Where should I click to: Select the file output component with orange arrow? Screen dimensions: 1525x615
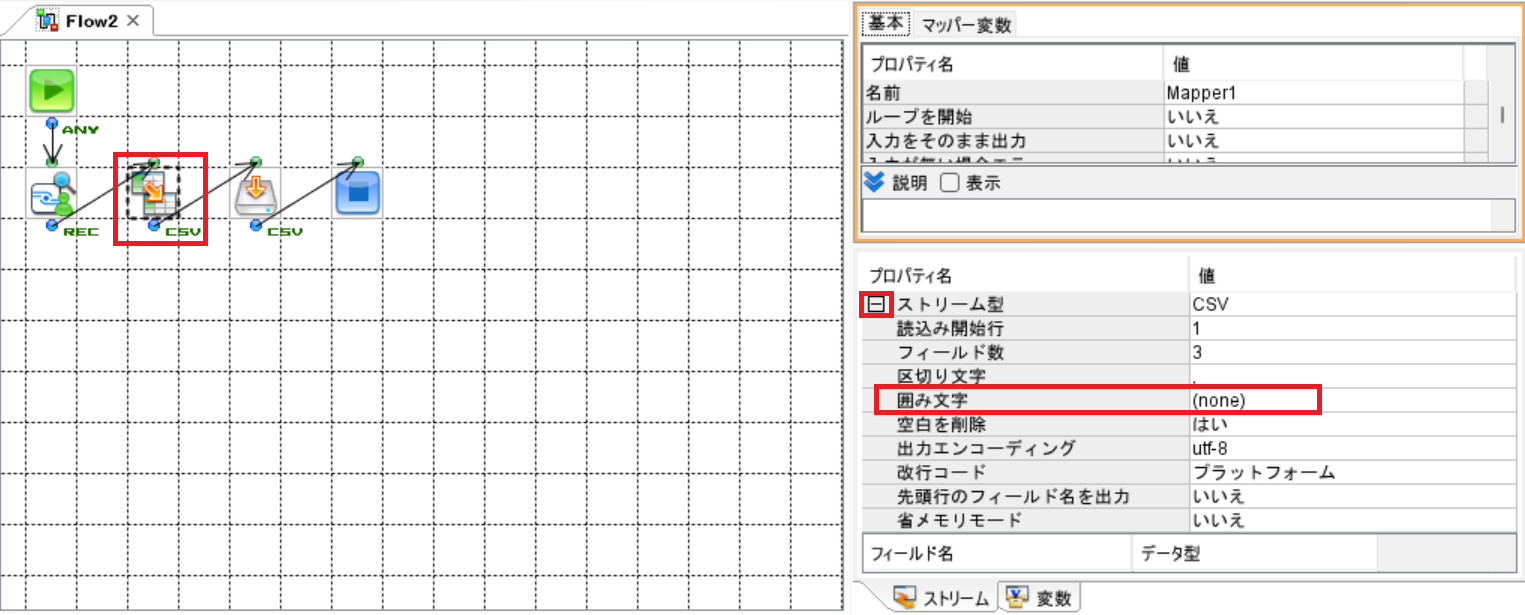pos(256,193)
